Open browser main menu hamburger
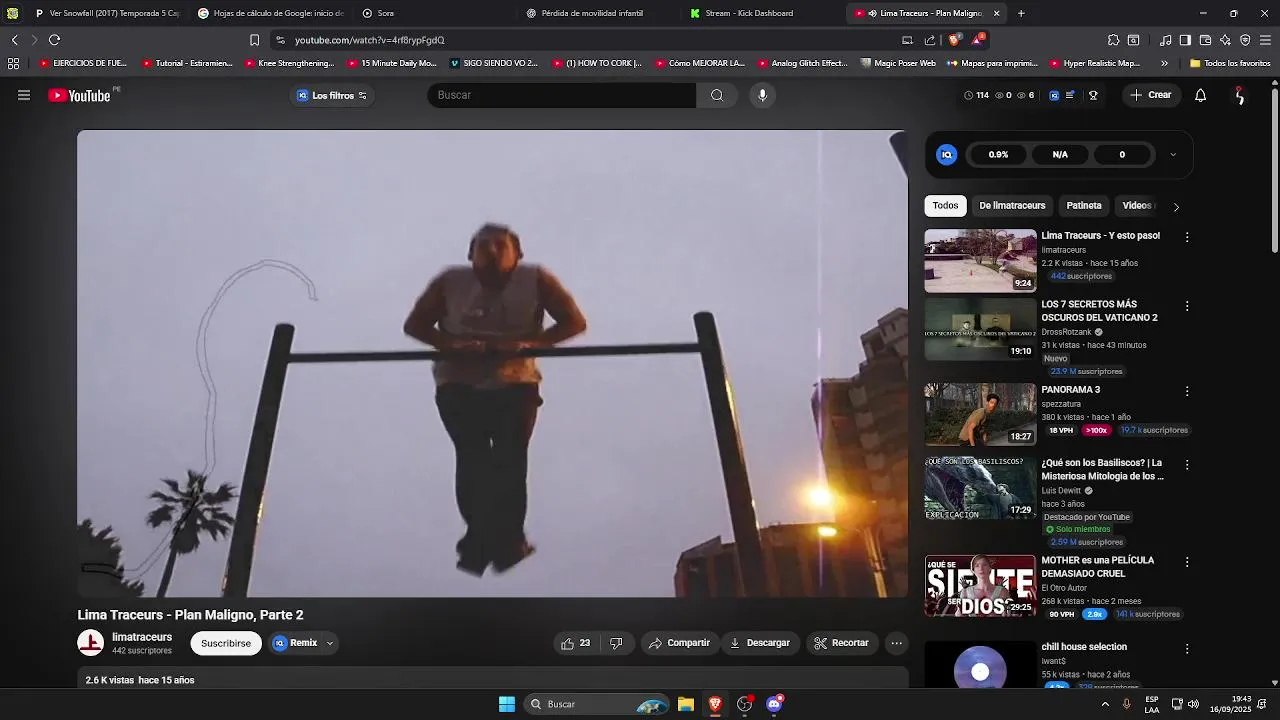1280x720 pixels. (x=1266, y=40)
